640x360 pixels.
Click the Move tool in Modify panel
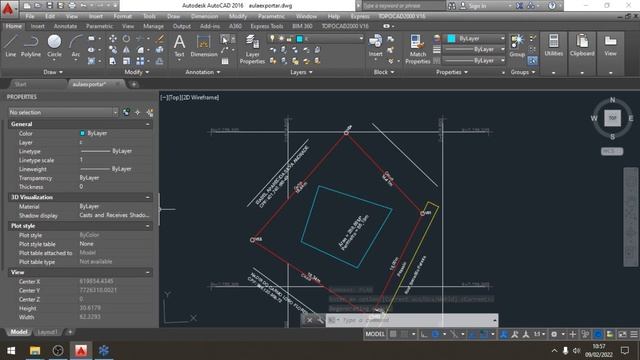(x=113, y=38)
